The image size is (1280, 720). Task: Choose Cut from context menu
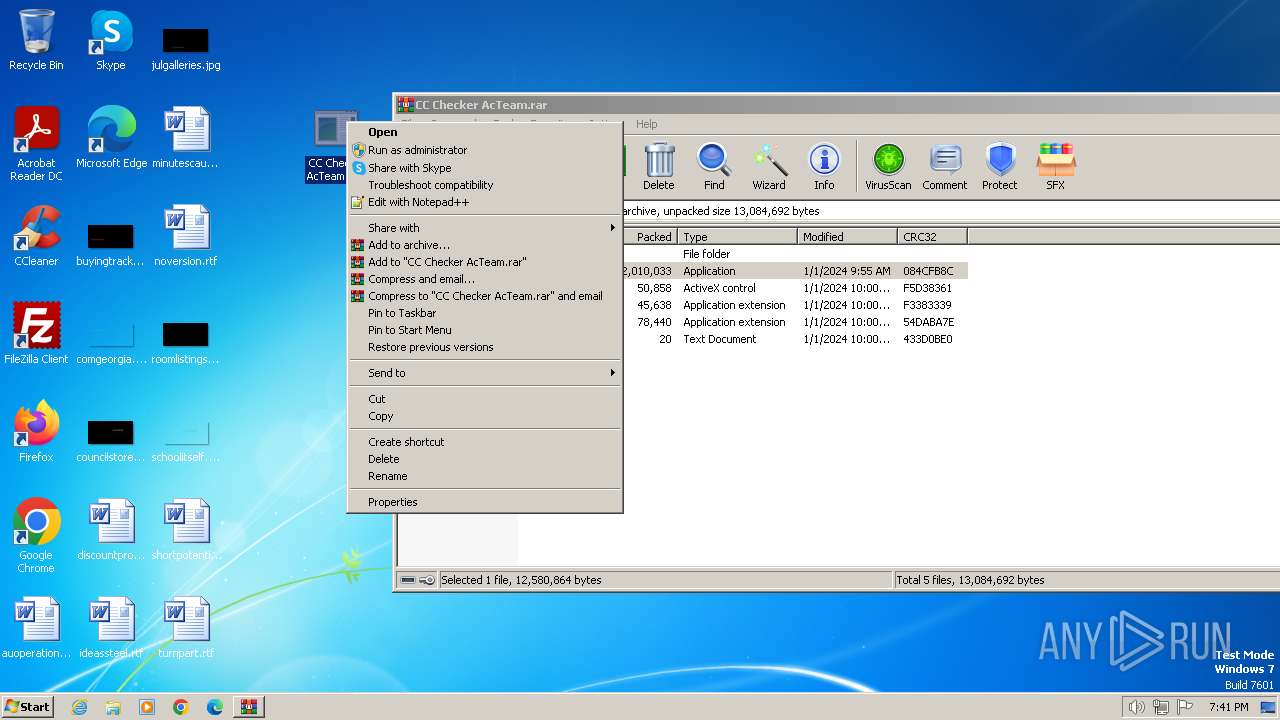click(x=485, y=399)
